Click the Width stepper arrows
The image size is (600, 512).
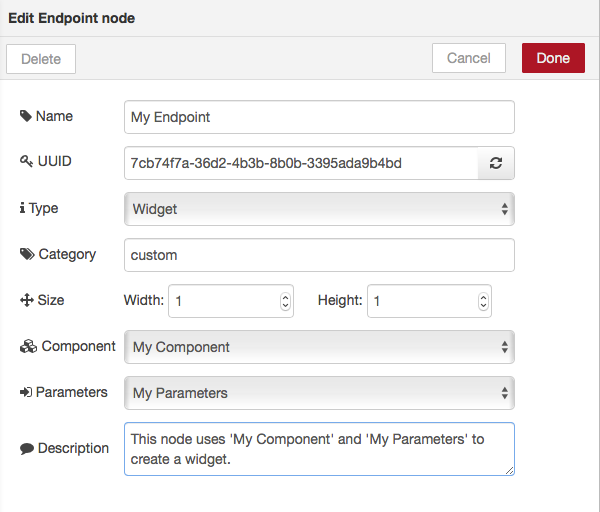click(285, 301)
